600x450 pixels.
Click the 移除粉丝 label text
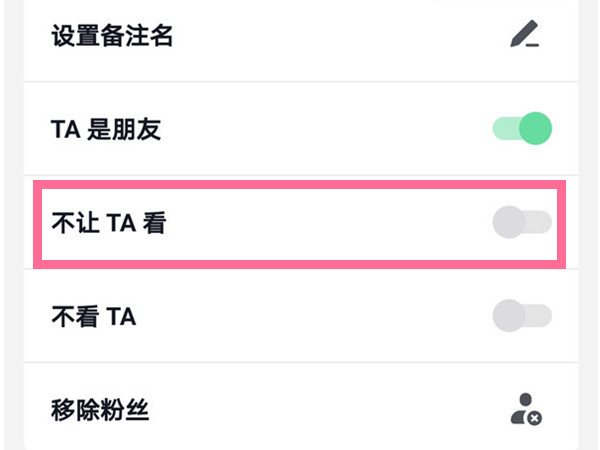[100, 409]
